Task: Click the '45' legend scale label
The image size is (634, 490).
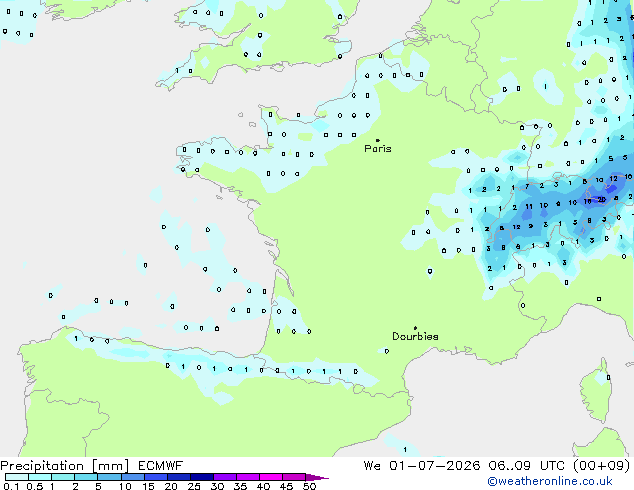Action: tap(286, 486)
